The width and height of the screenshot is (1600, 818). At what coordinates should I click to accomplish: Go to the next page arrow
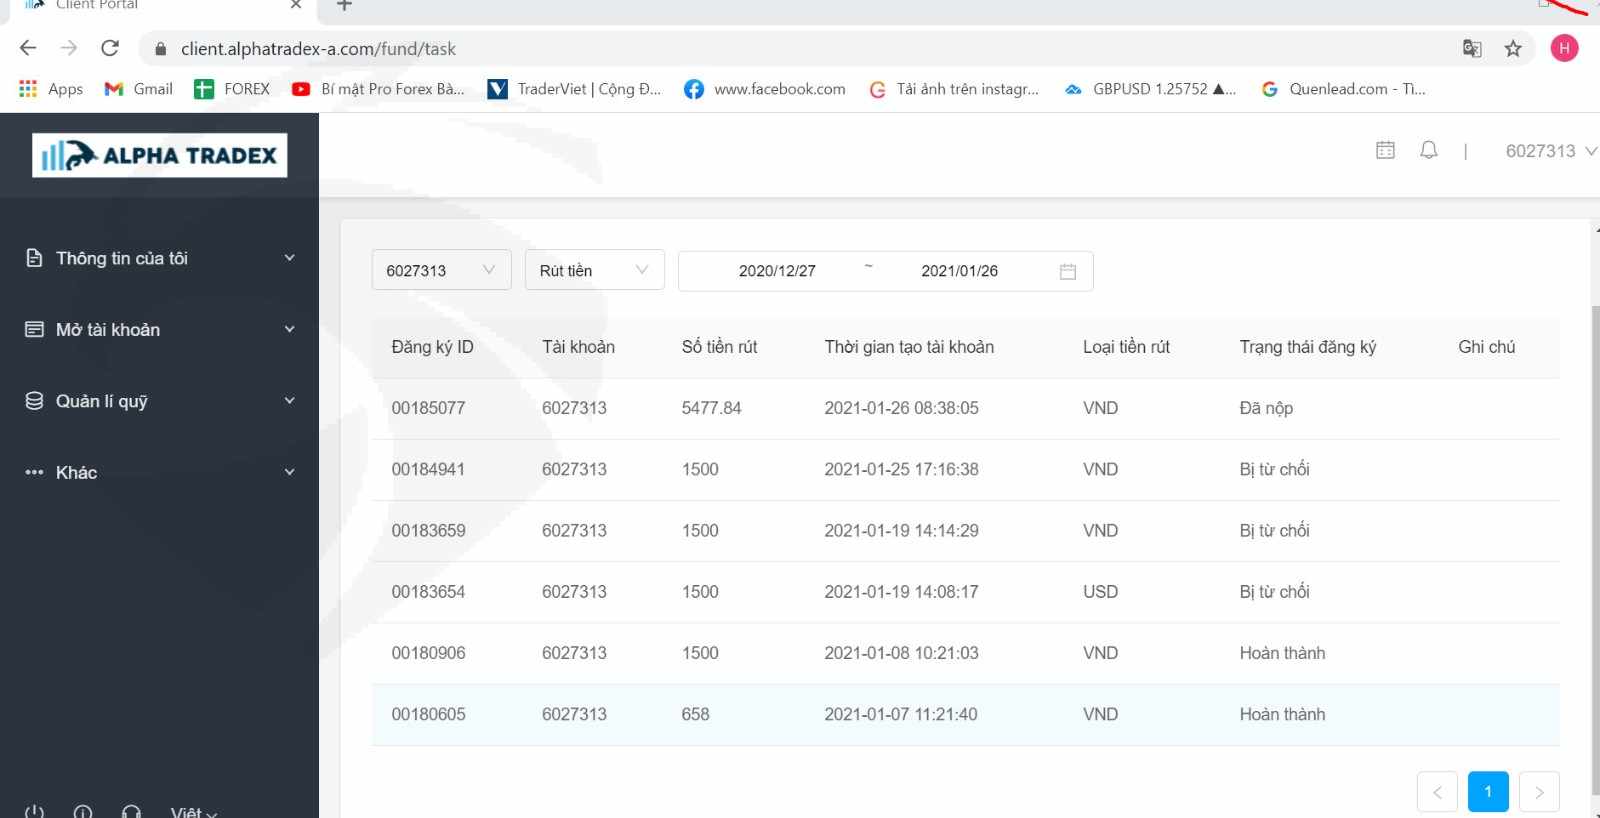(1539, 792)
